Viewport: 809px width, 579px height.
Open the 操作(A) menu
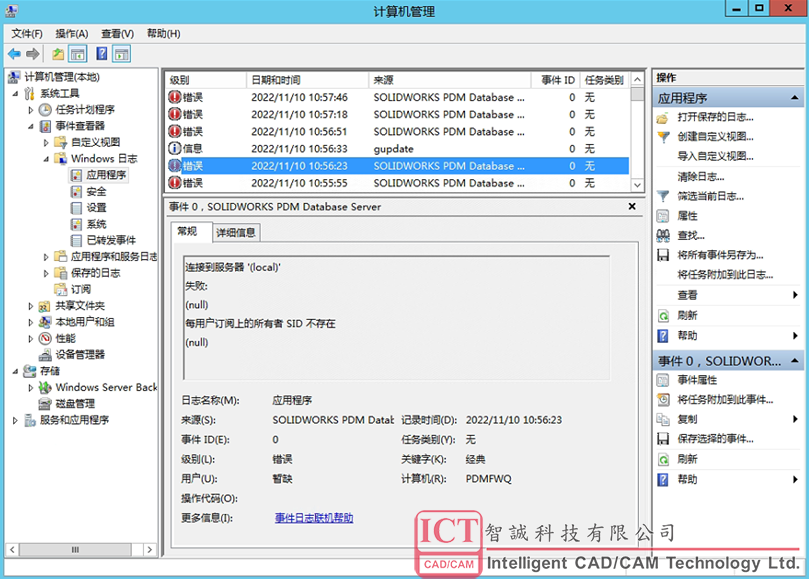(72, 34)
